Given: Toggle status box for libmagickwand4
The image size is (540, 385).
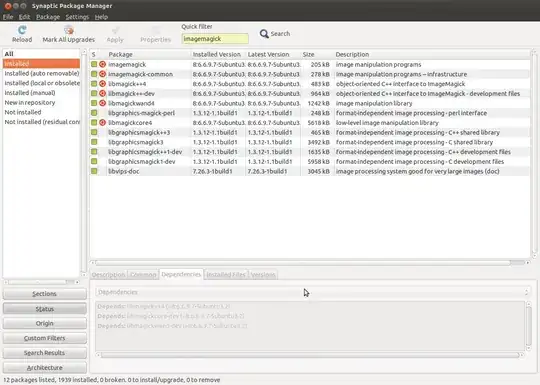Looking at the screenshot, I should (94, 103).
